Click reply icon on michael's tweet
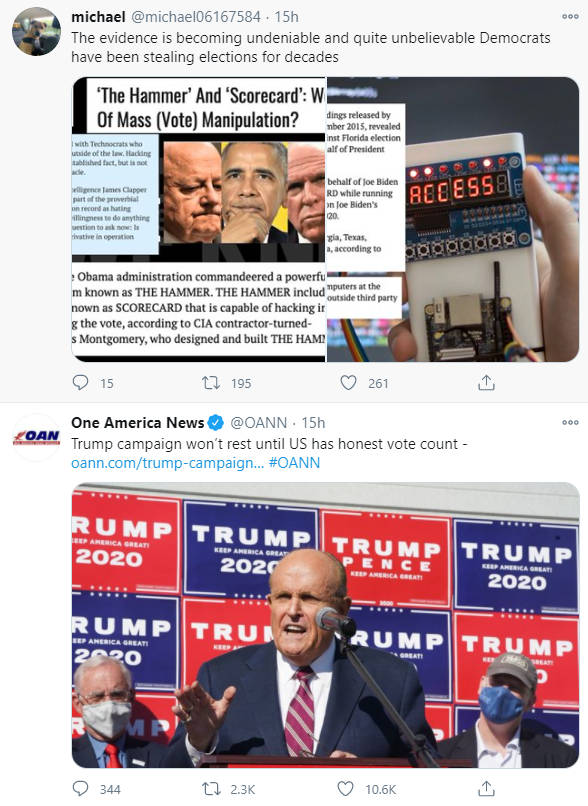 click(x=80, y=382)
